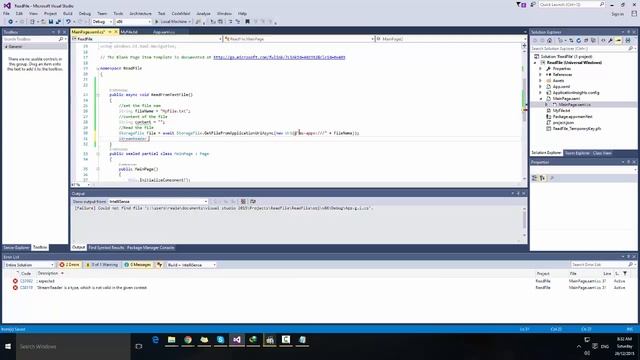This screenshot has width=640, height=360.
Task: Switch to the Class View tab
Action: tap(602, 153)
